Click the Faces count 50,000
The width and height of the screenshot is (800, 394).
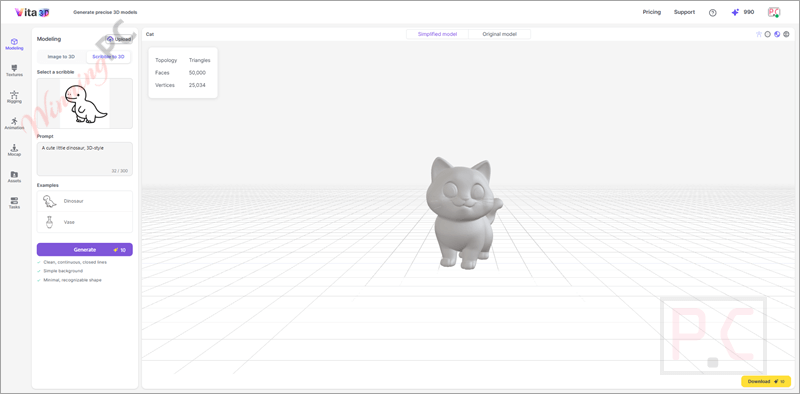coord(197,72)
